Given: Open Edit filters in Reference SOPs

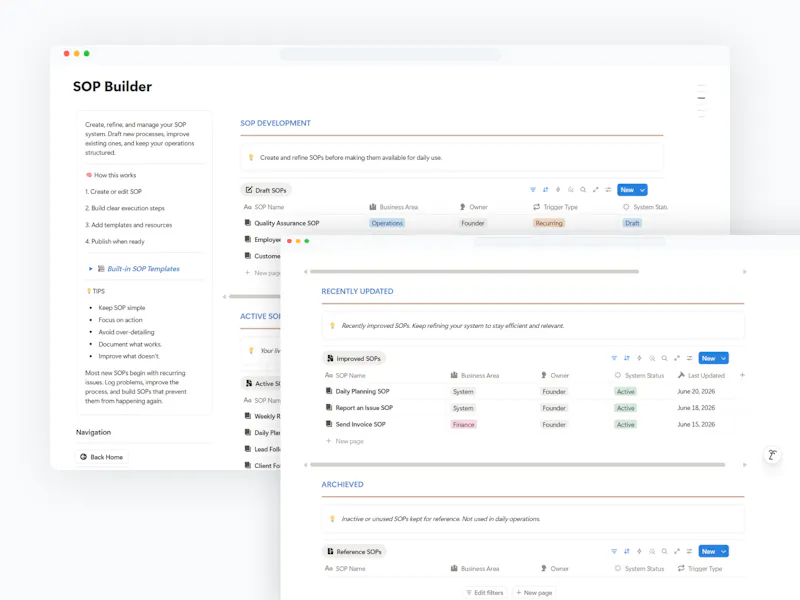Looking at the screenshot, I should [484, 592].
